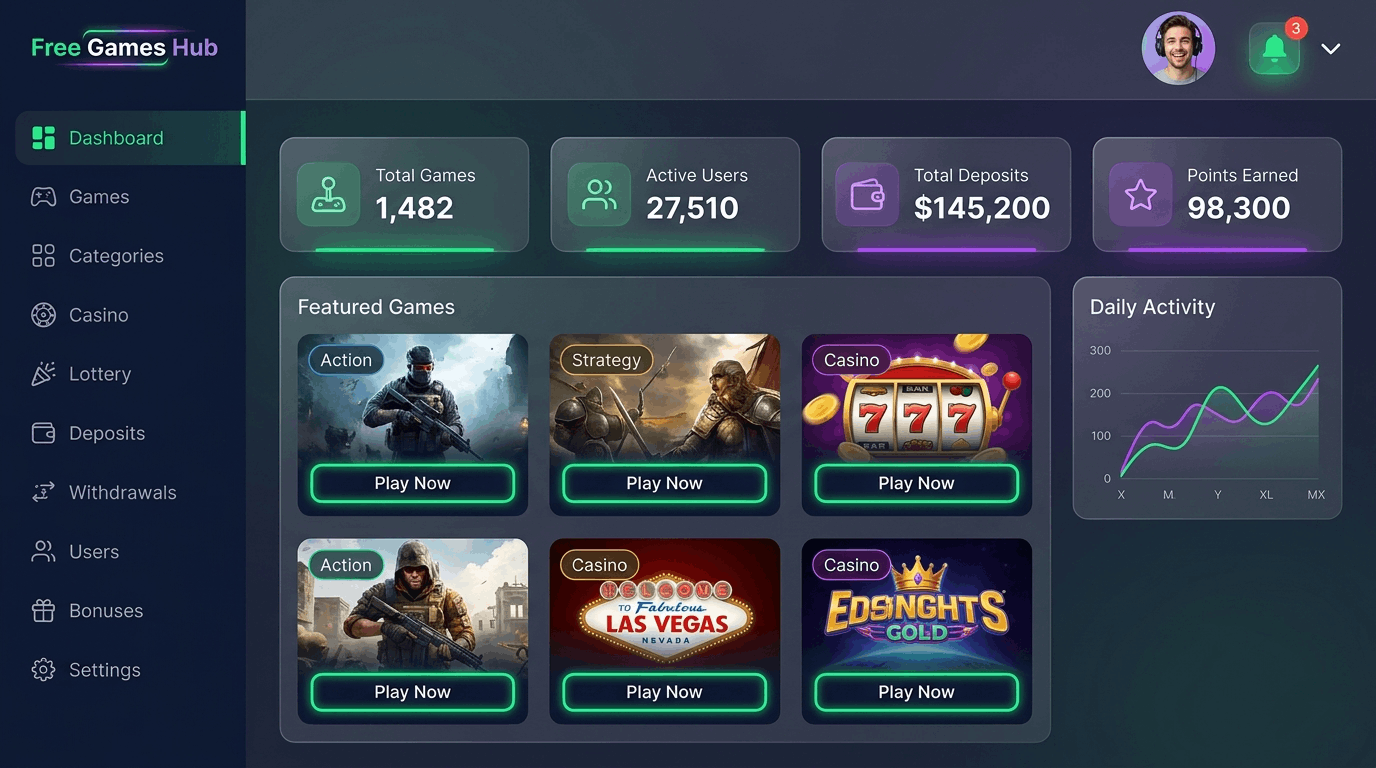Open the Bonuses gift icon

[x=44, y=610]
